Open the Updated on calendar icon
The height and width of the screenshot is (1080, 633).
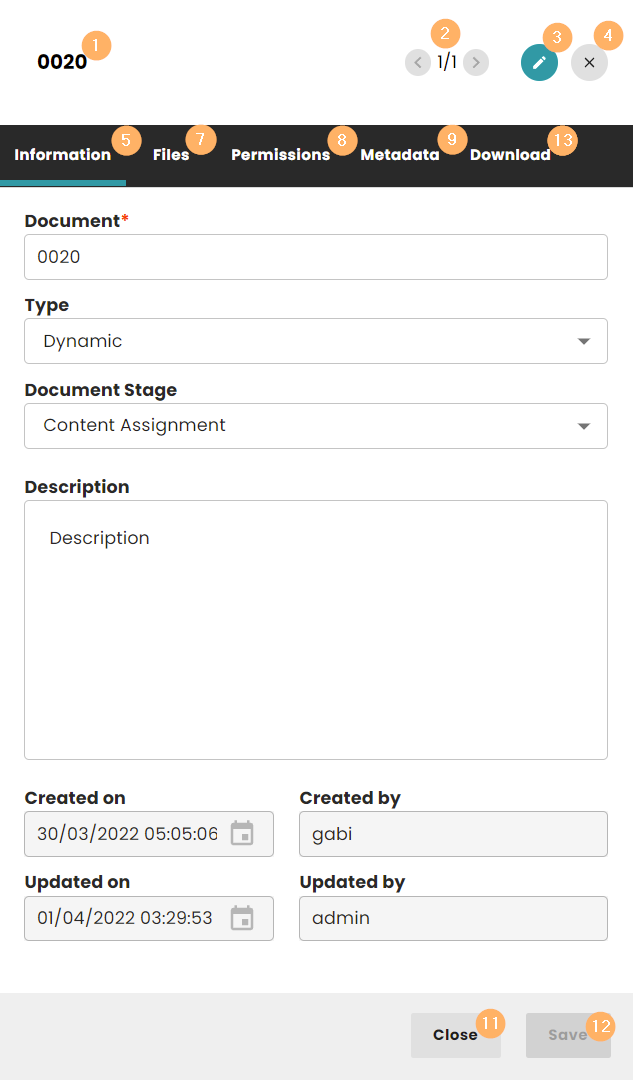(x=242, y=918)
